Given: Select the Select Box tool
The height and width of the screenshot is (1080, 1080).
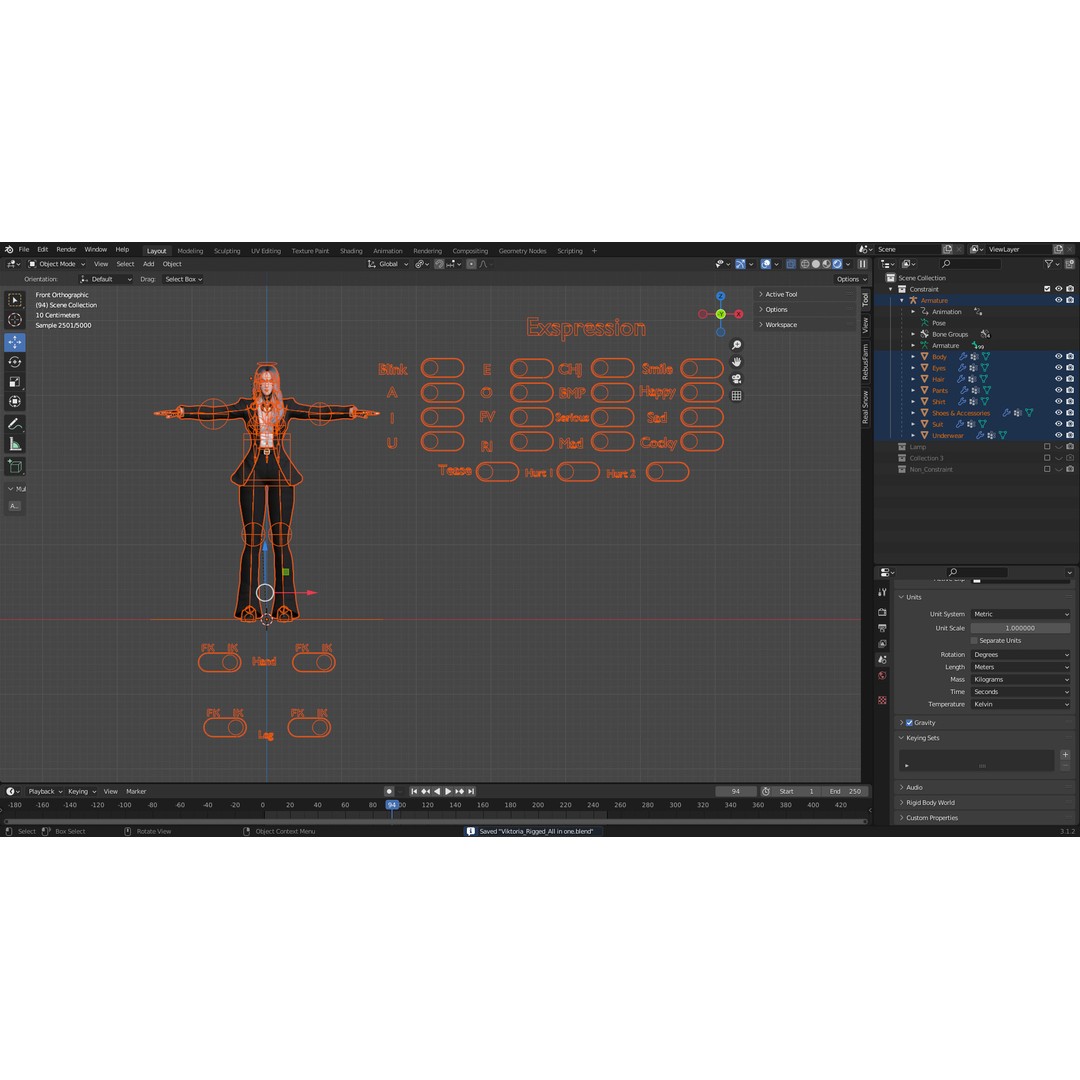Looking at the screenshot, I should pos(14,300).
